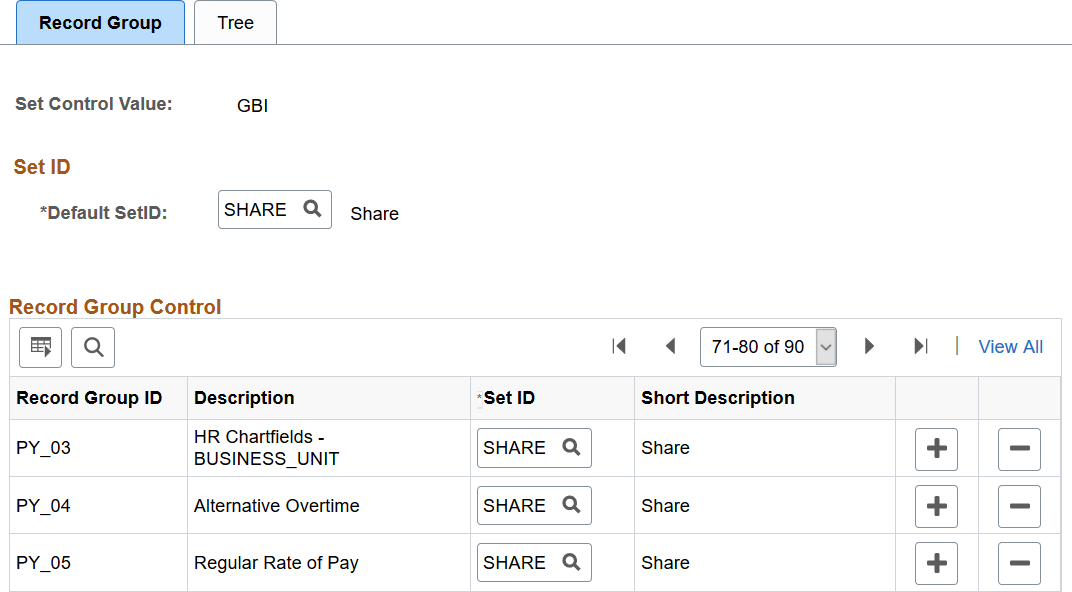
Task: Add a row after PY_04
Action: click(937, 507)
